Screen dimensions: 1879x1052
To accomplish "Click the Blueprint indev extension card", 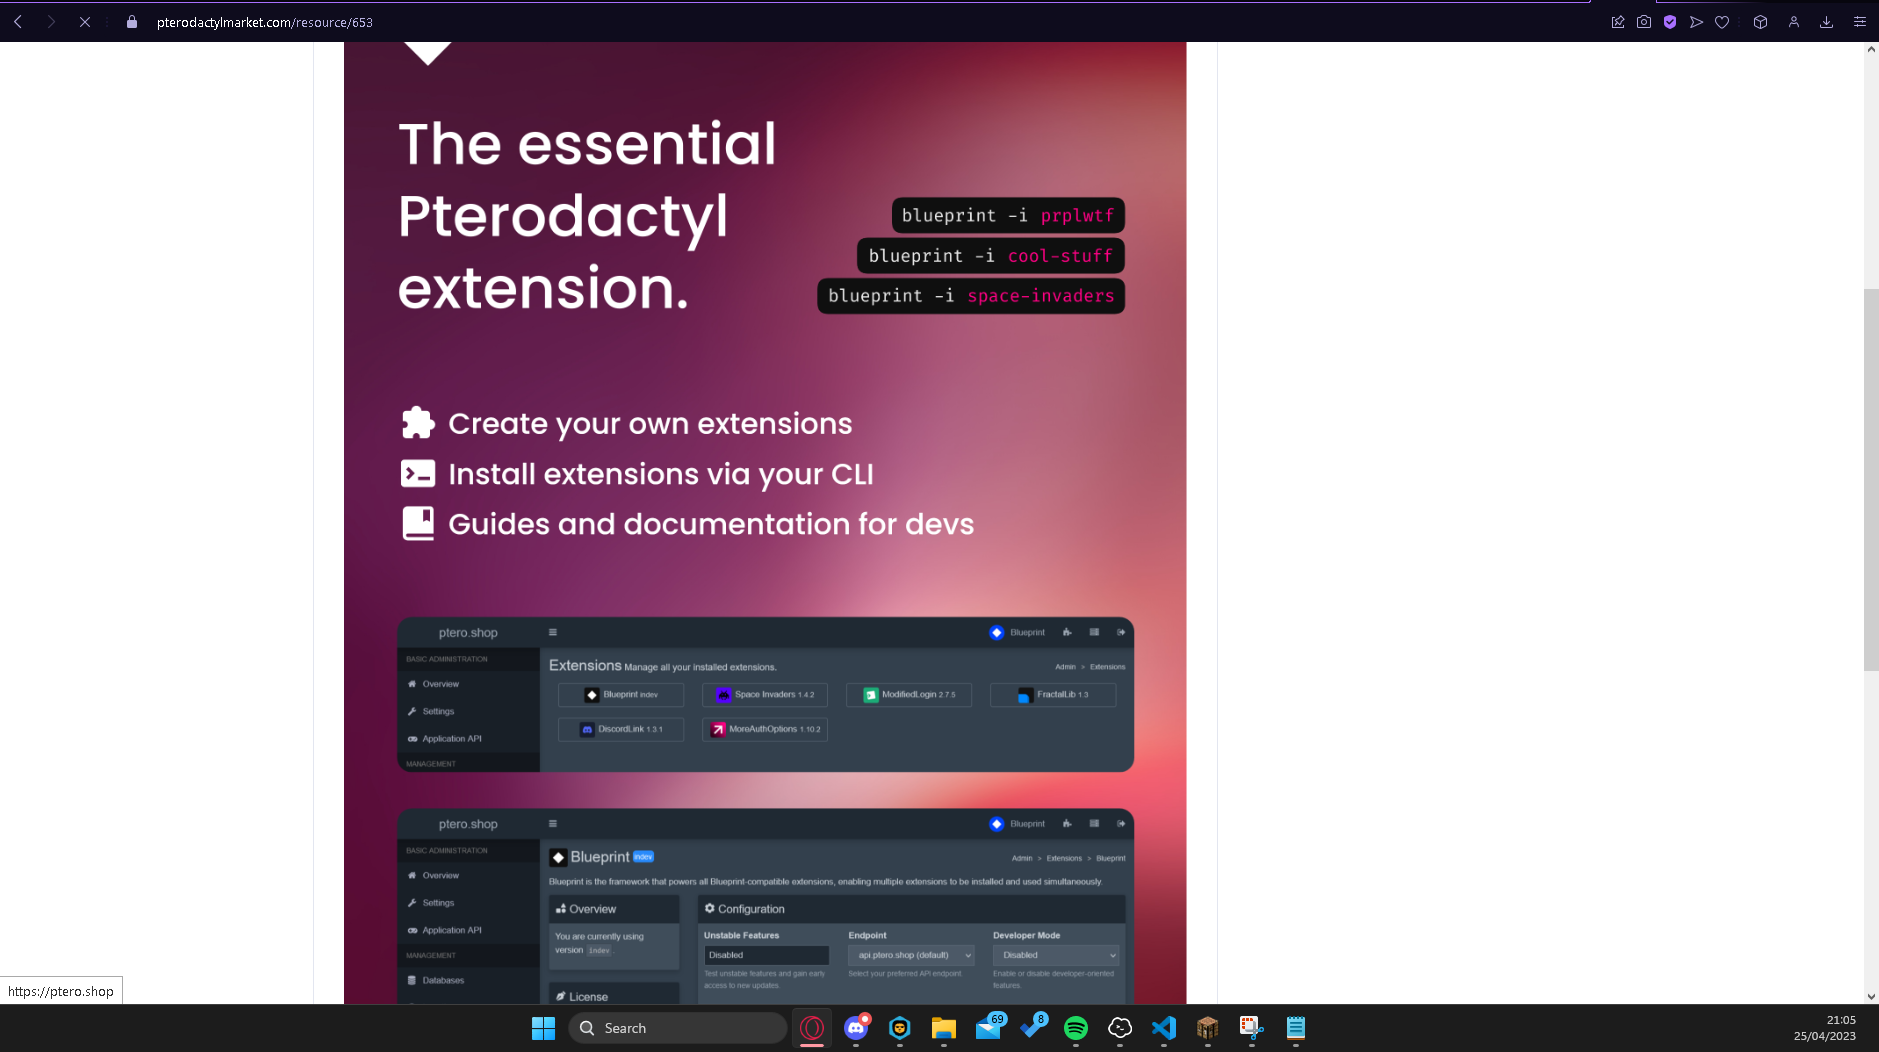I will point(621,694).
